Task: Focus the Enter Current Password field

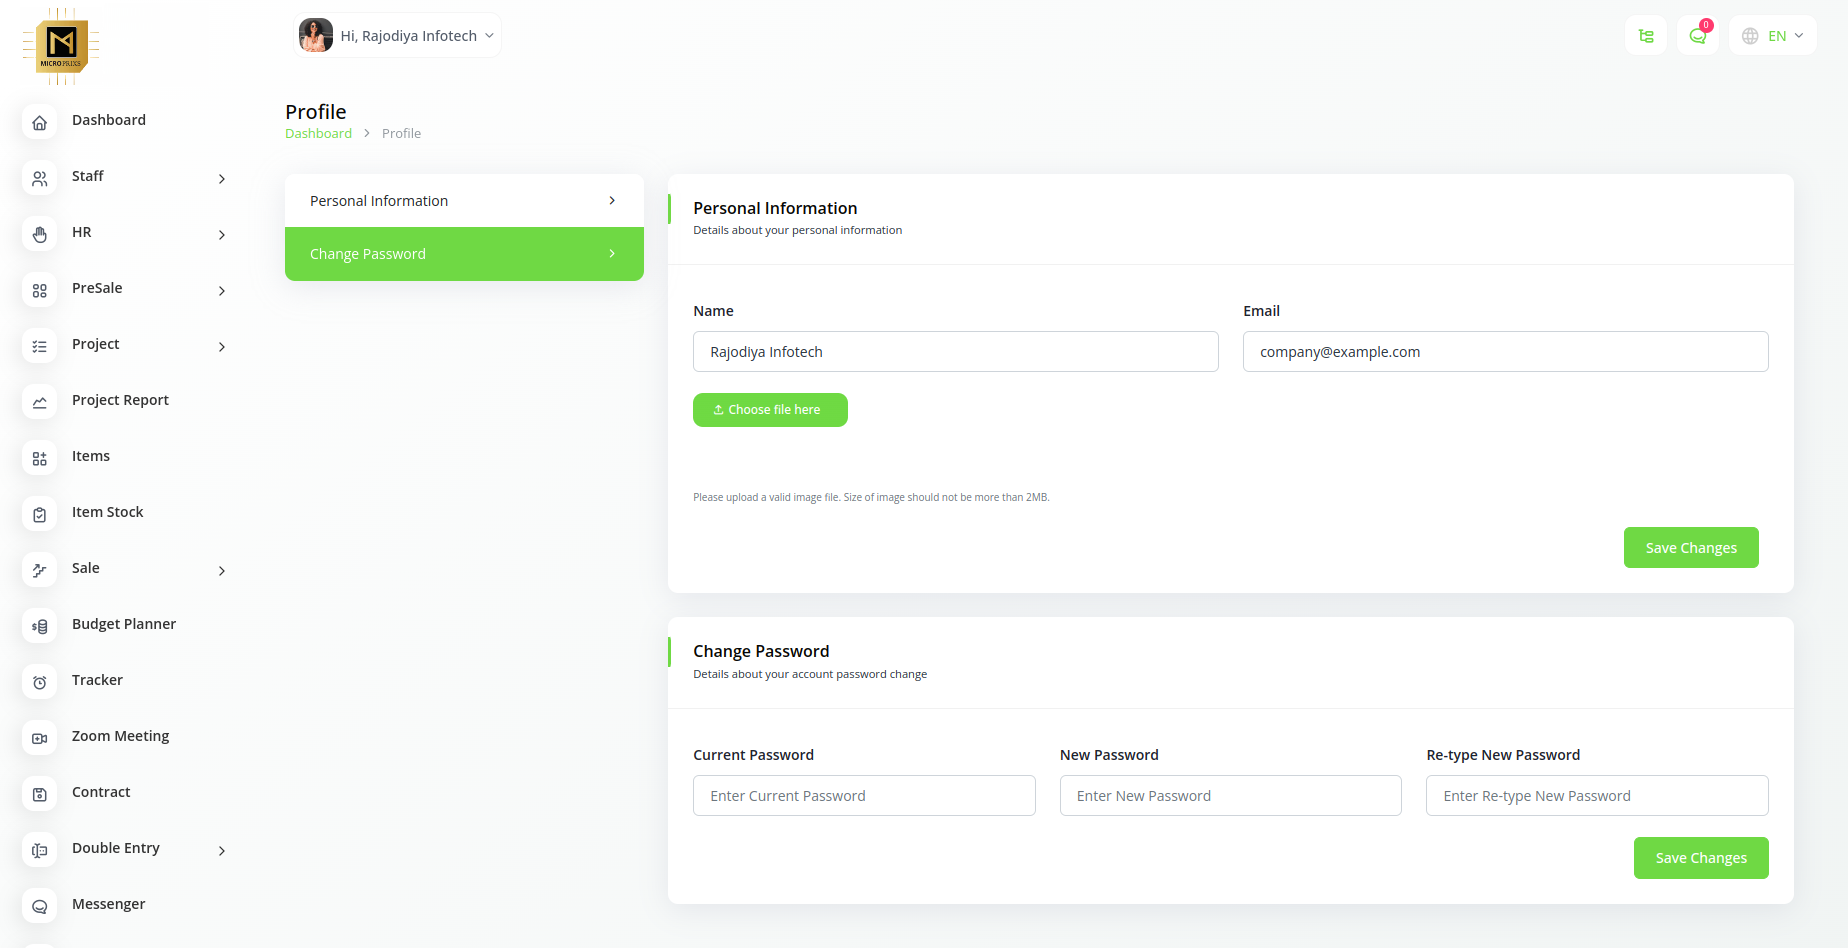Action: pos(864,796)
